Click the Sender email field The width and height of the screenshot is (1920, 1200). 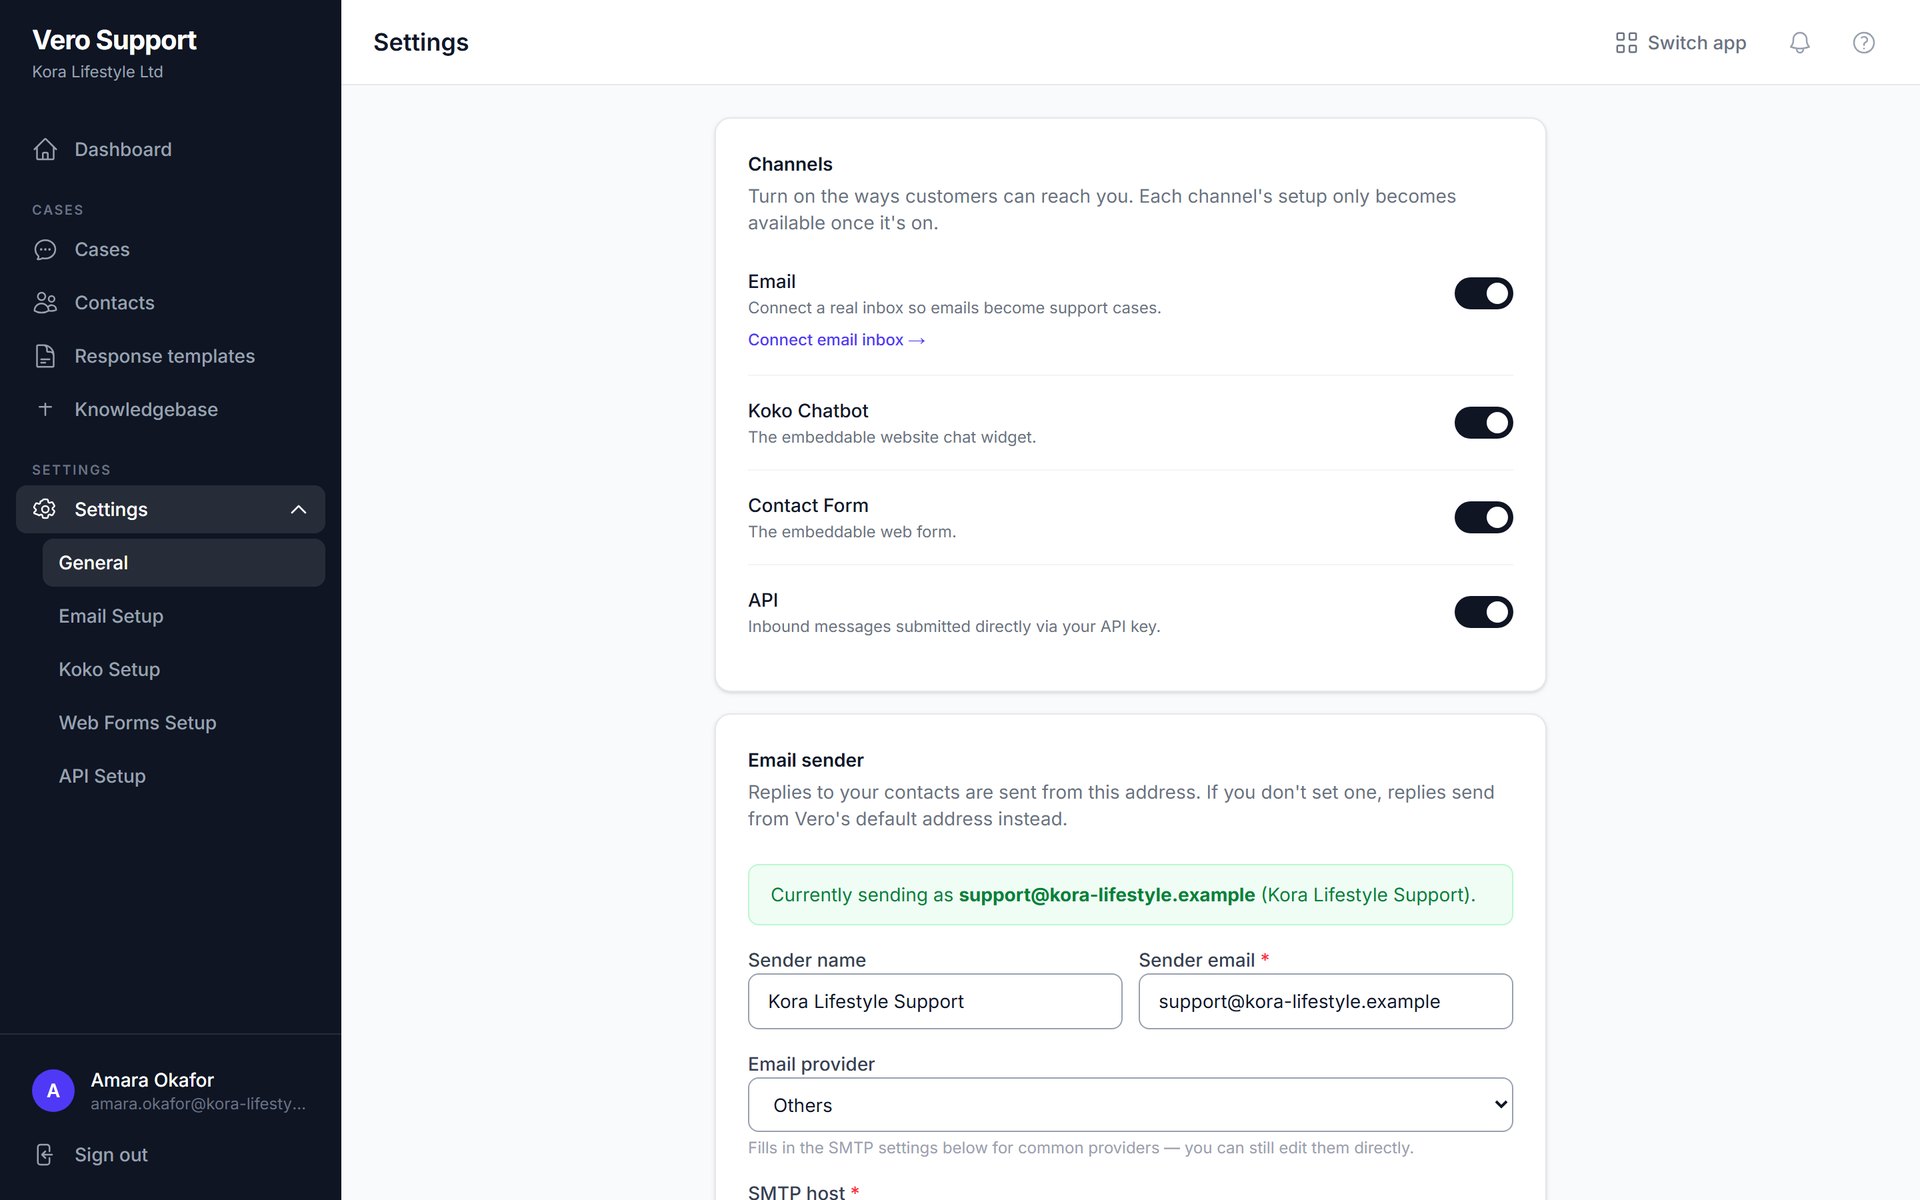tap(1325, 1001)
